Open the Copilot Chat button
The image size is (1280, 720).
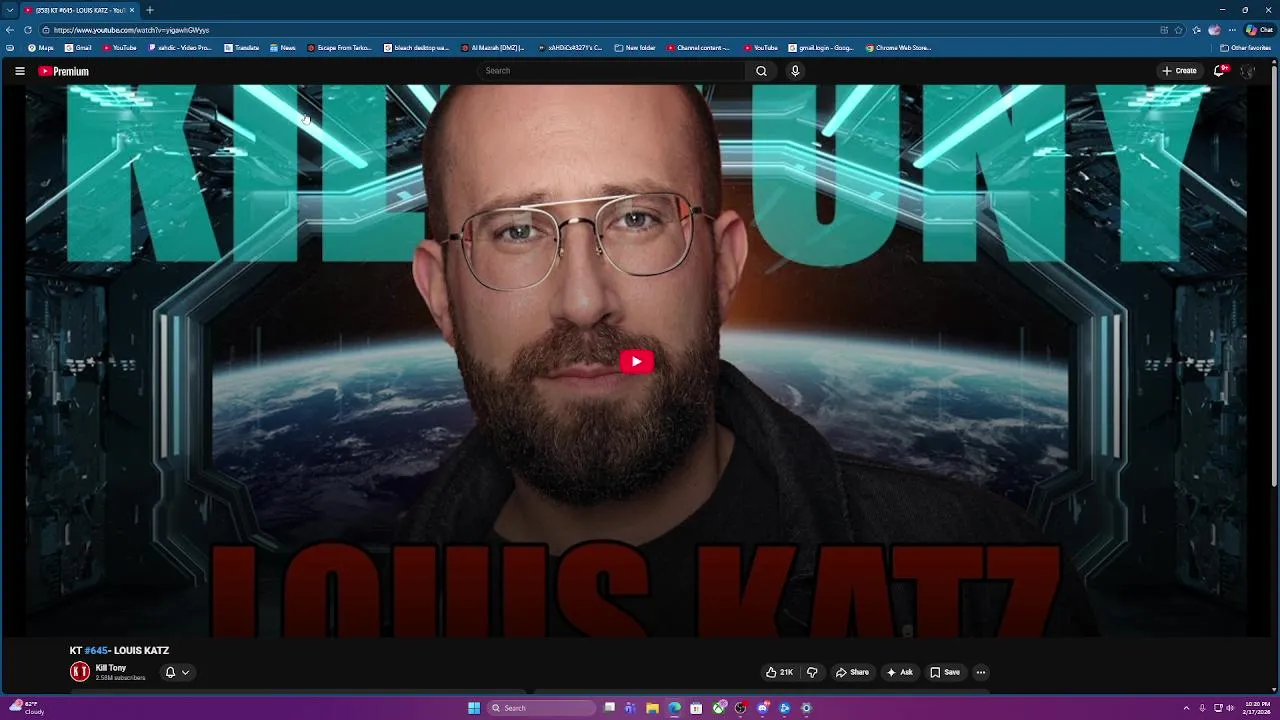1259,30
